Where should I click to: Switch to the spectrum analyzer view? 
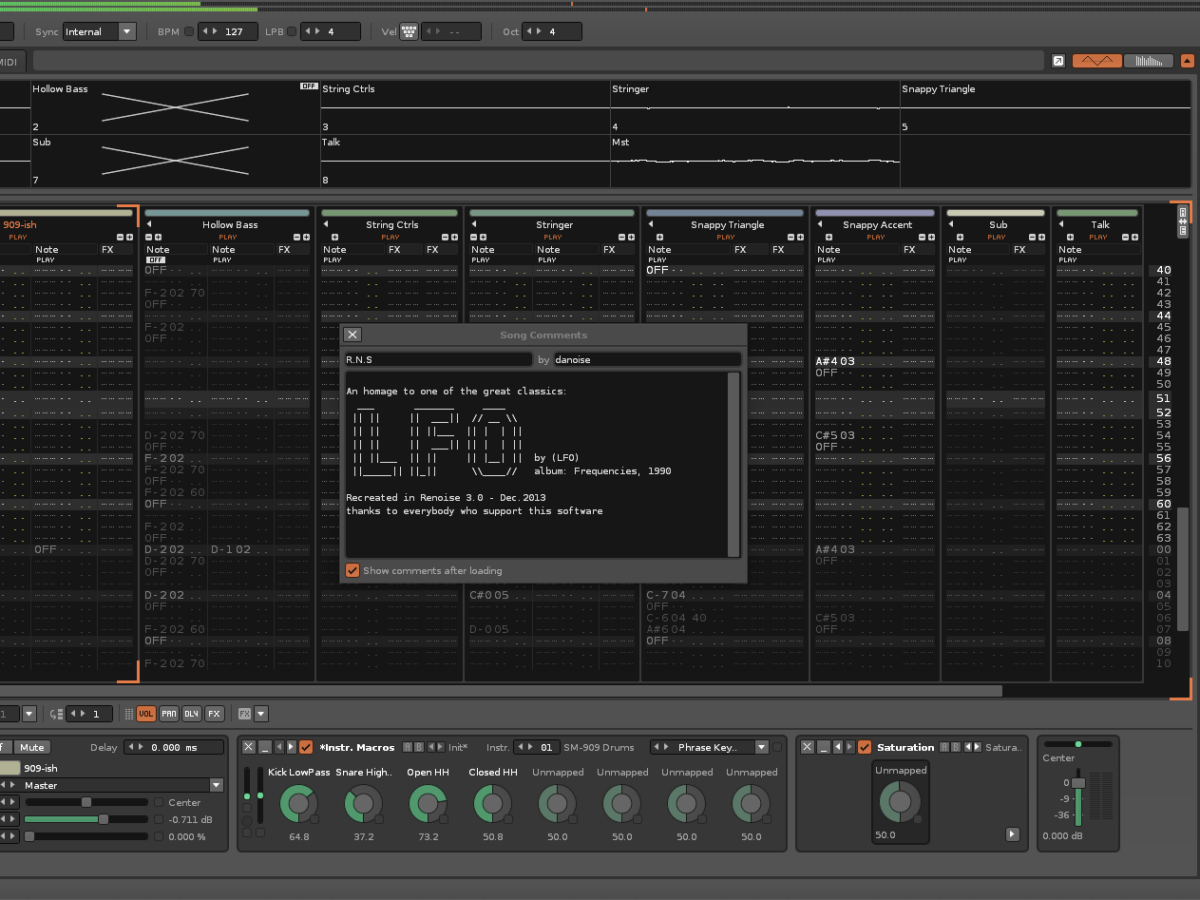pos(1148,61)
